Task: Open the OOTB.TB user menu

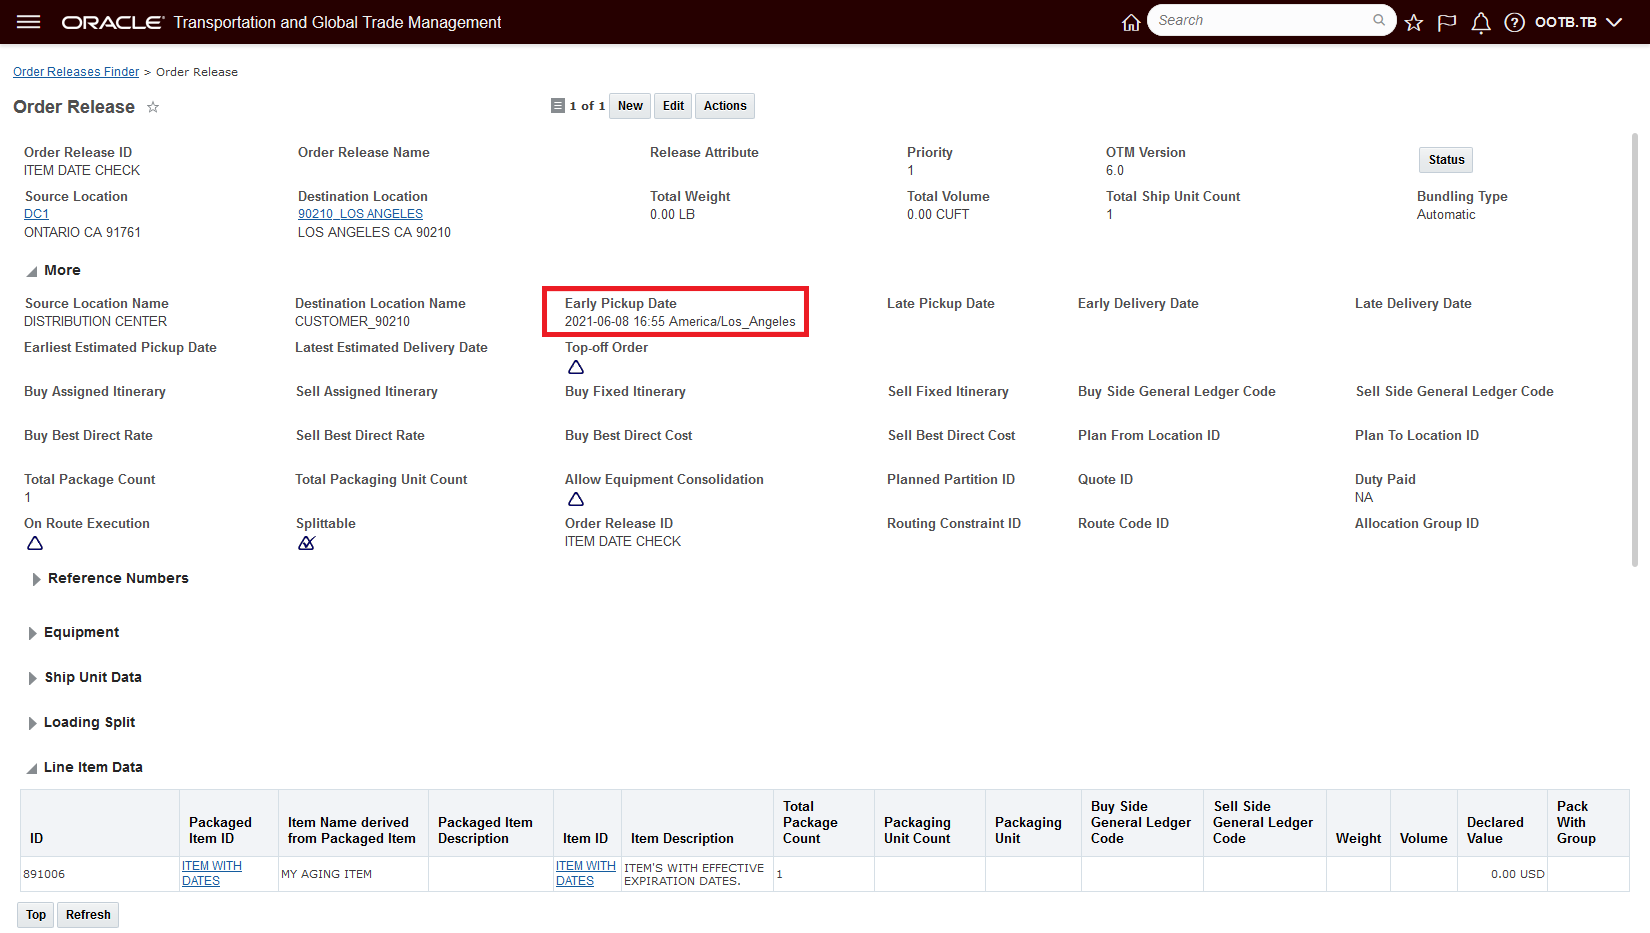Action: point(1578,22)
